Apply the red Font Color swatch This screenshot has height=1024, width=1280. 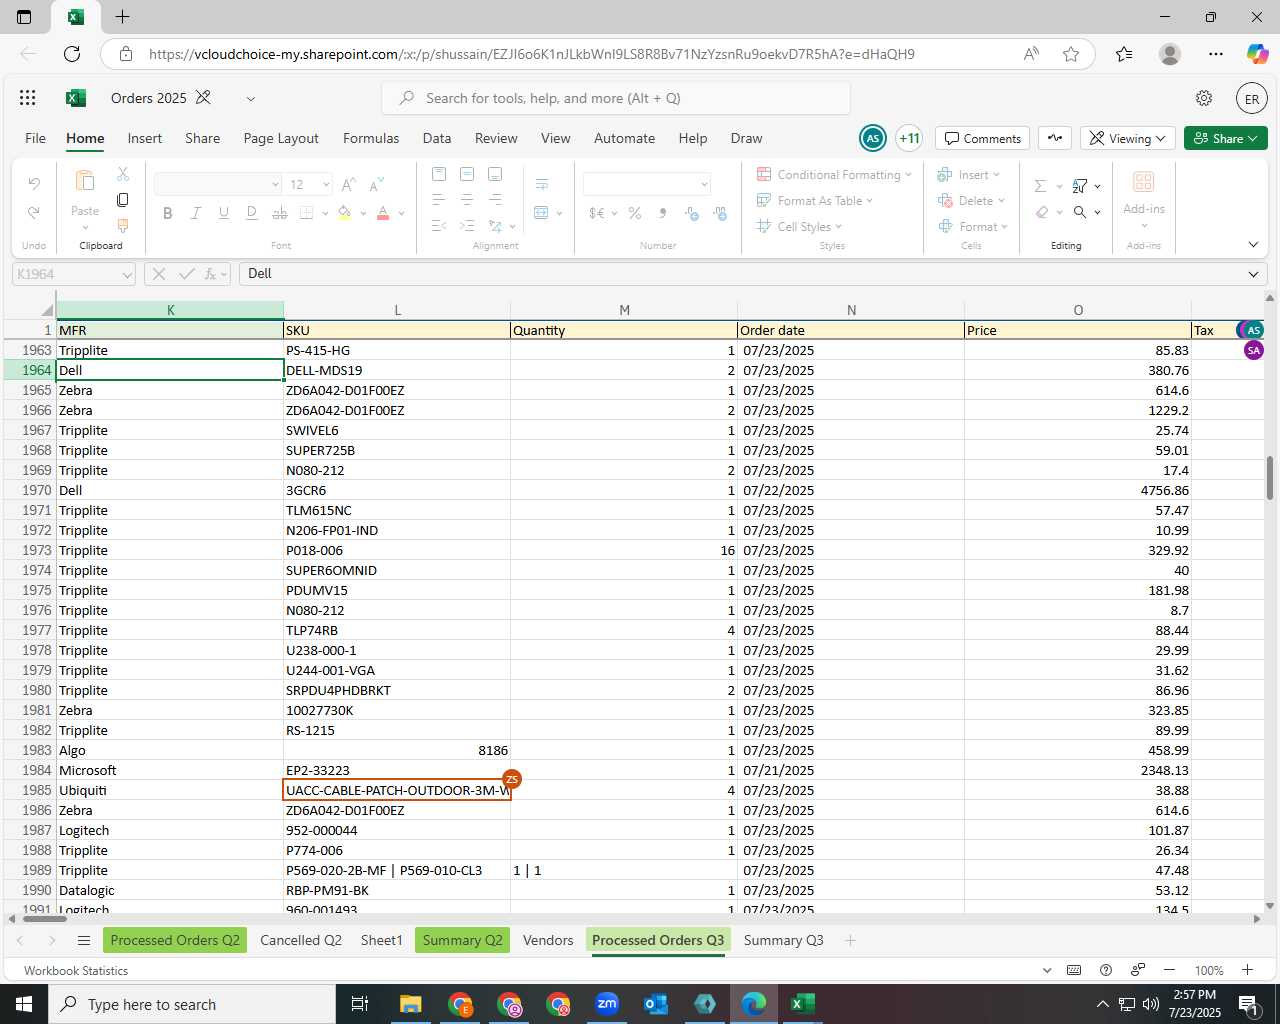point(382,212)
